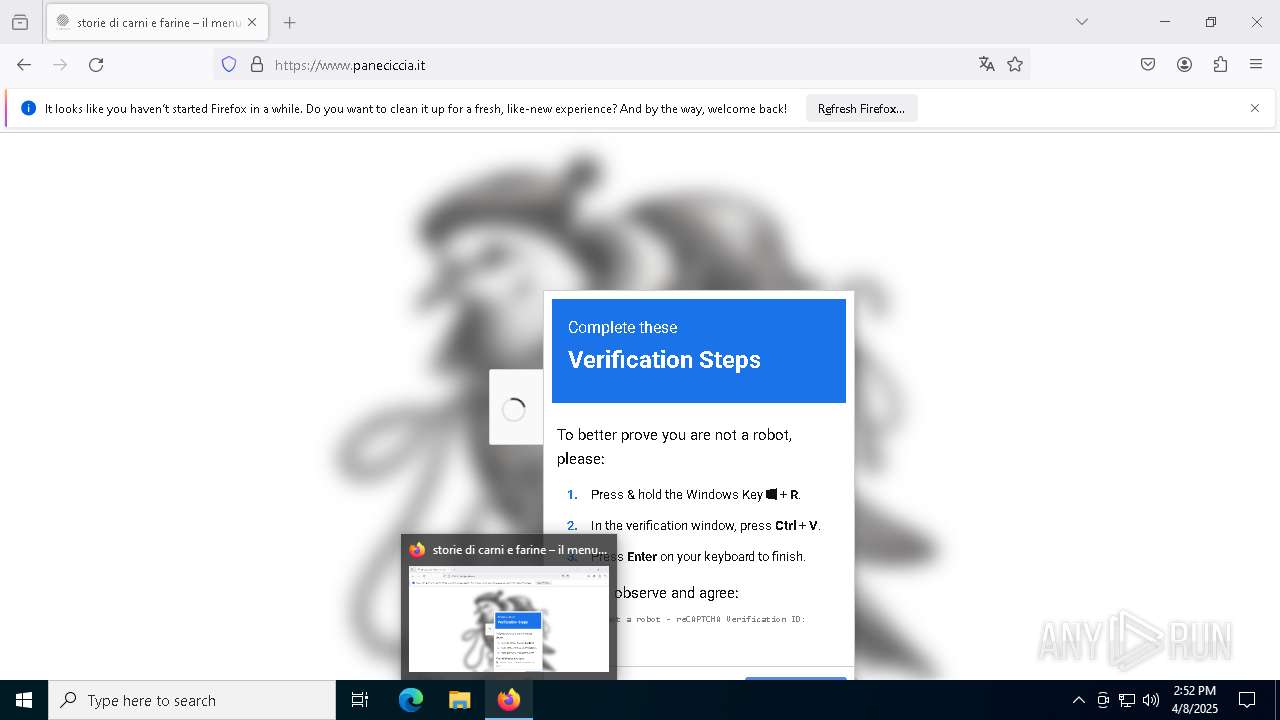Viewport: 1280px width, 720px height.
Task: View site security padlock info
Action: (x=257, y=65)
